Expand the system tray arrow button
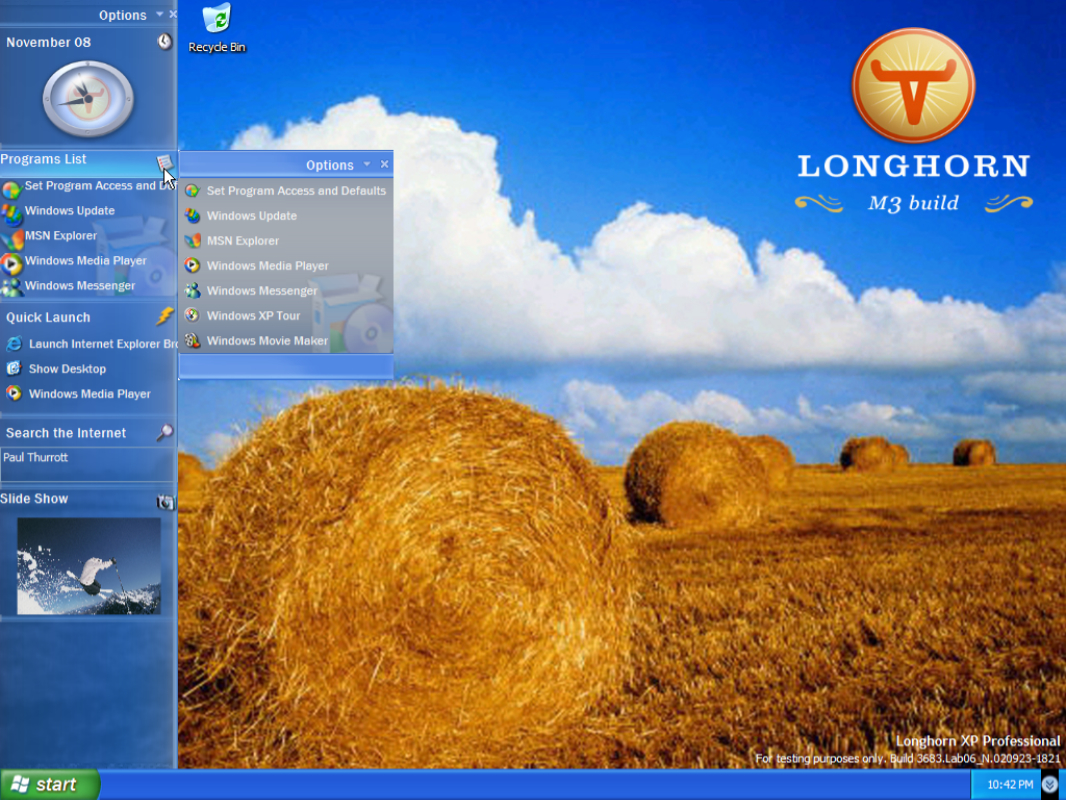This screenshot has height=800, width=1066. pos(1050,785)
